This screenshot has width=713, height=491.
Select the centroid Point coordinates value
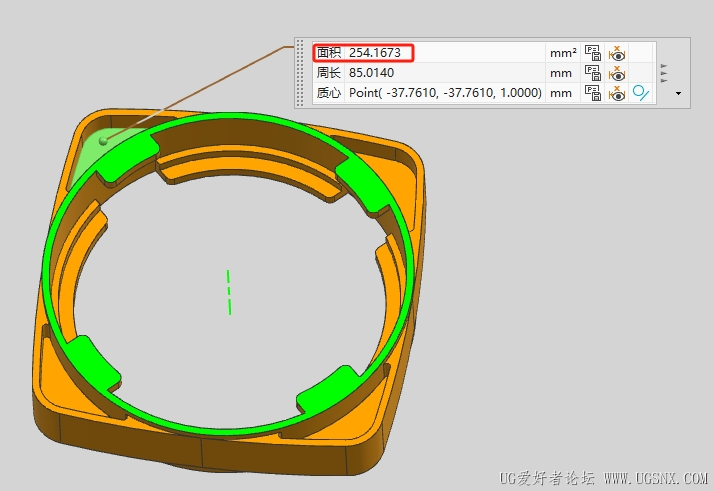[x=445, y=93]
